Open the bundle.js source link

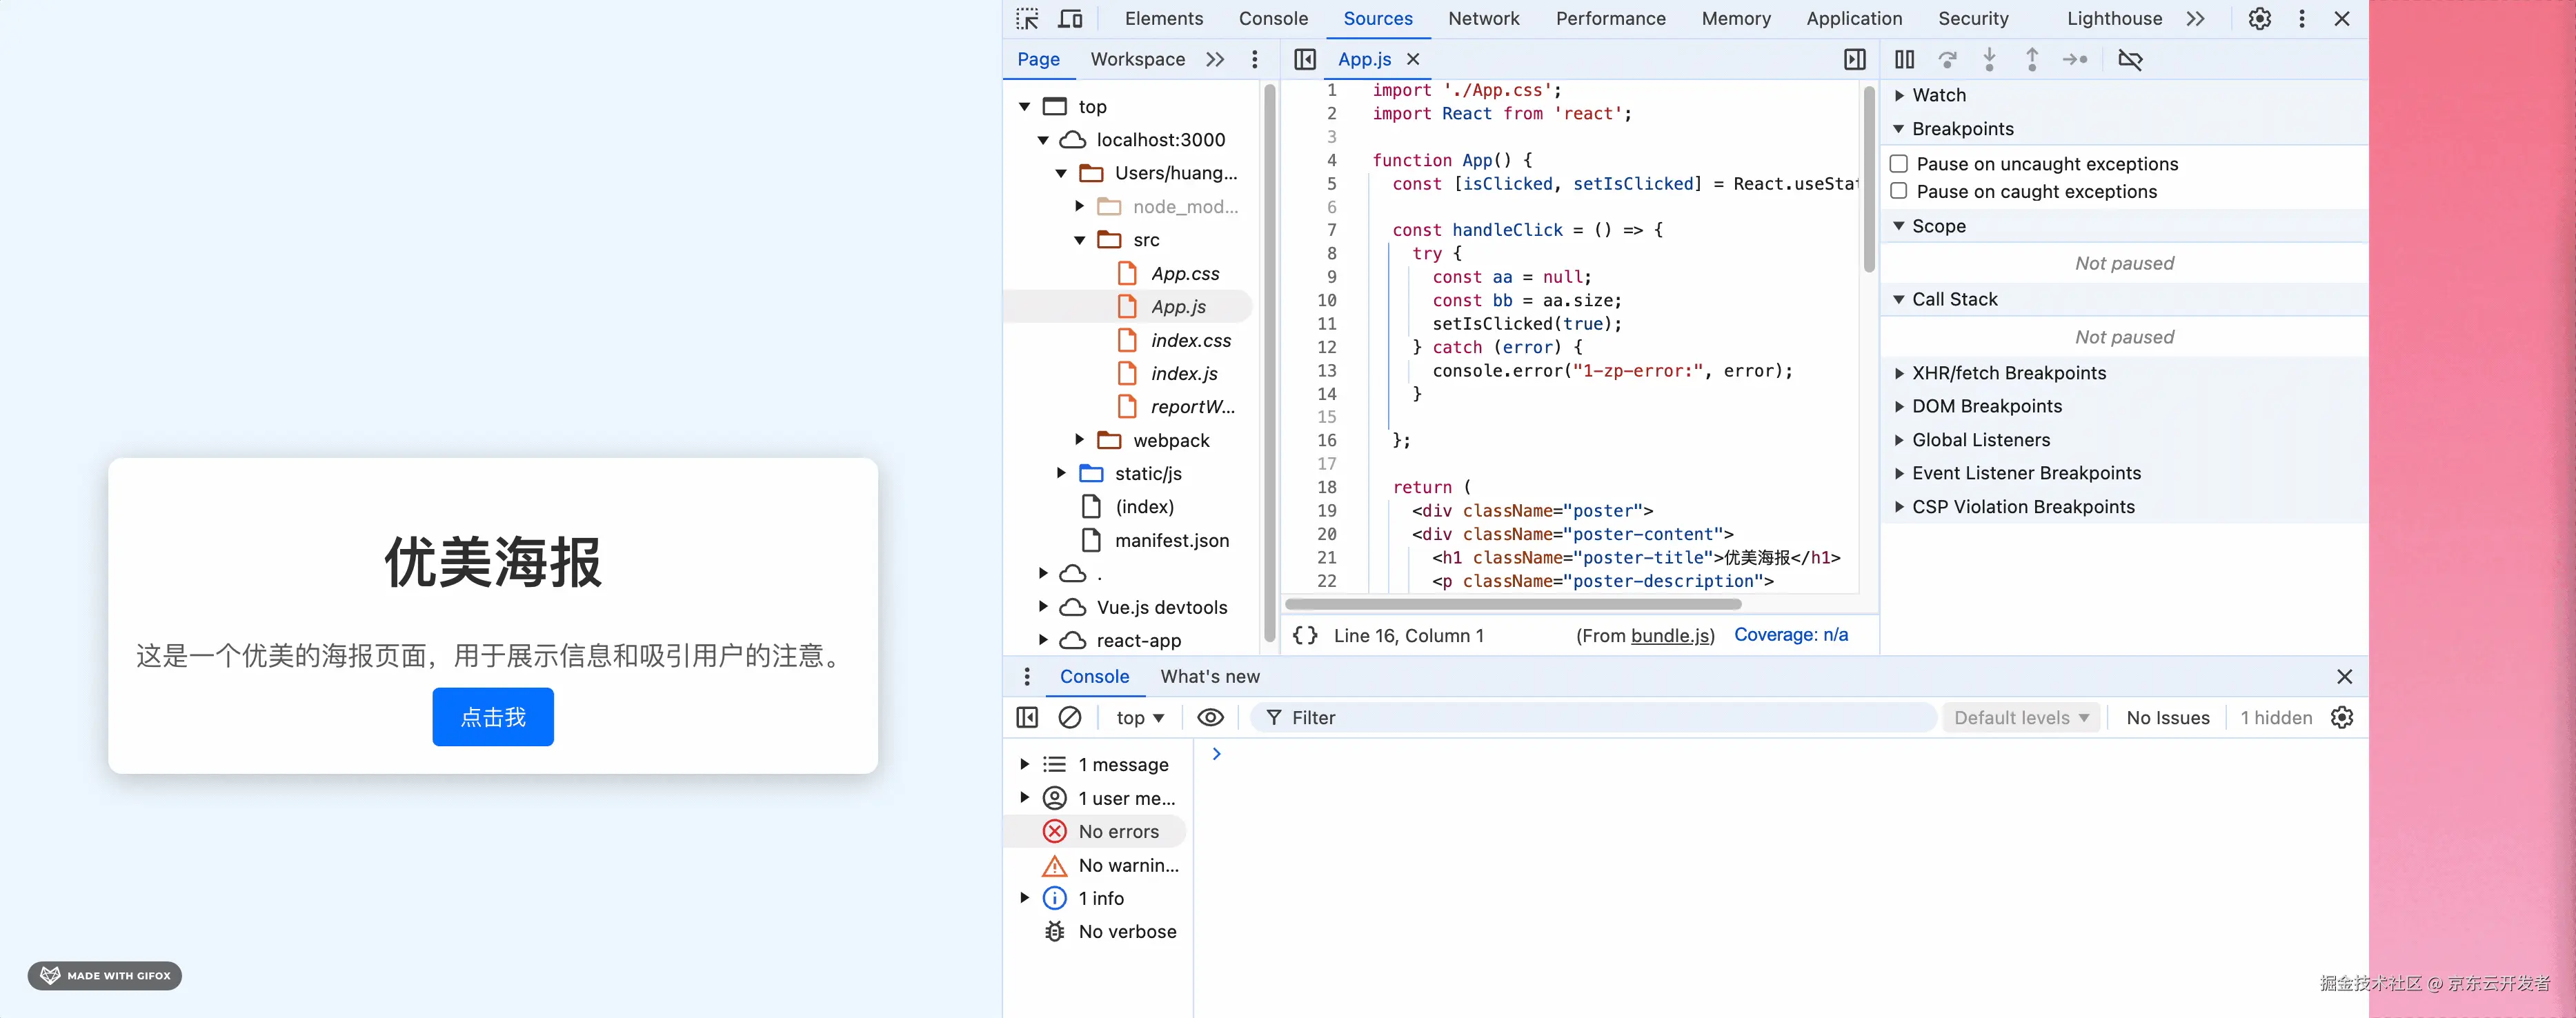click(x=1670, y=636)
